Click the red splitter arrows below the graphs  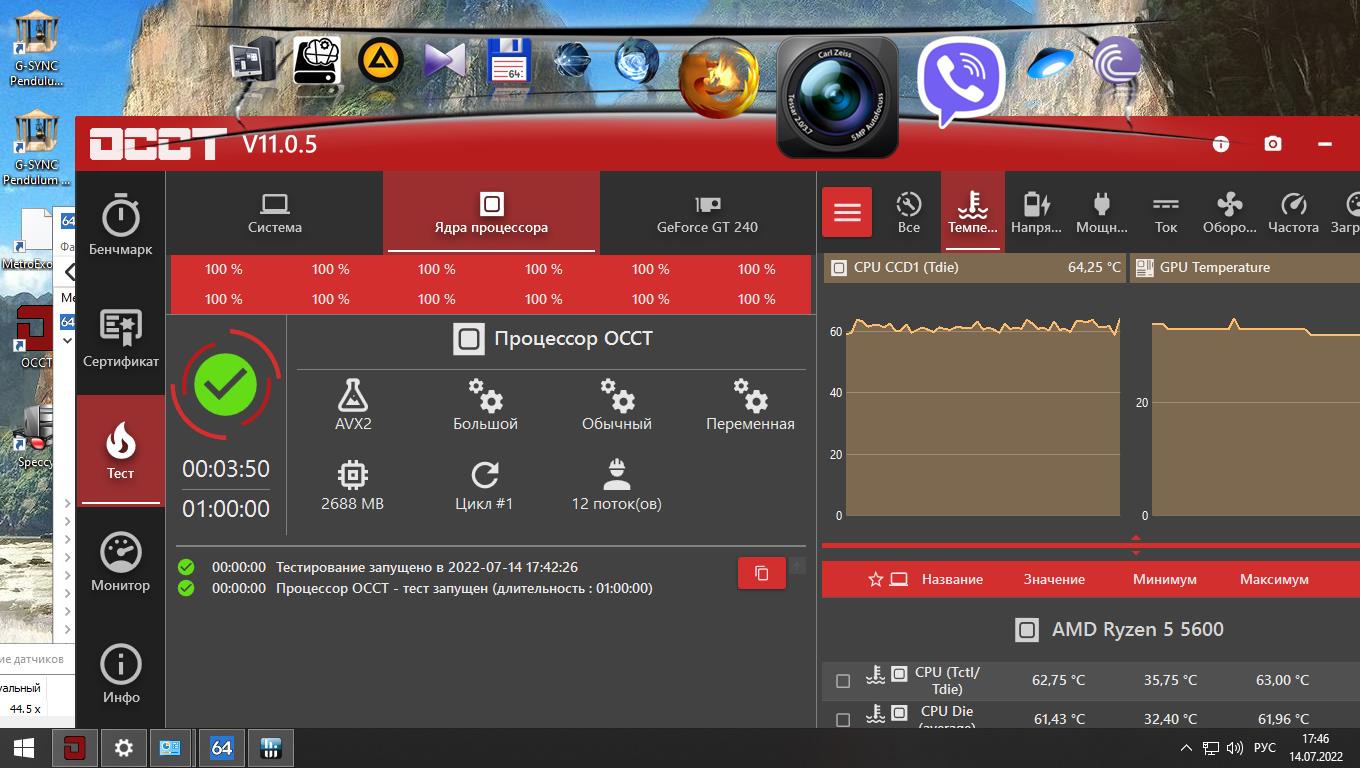coord(1136,545)
